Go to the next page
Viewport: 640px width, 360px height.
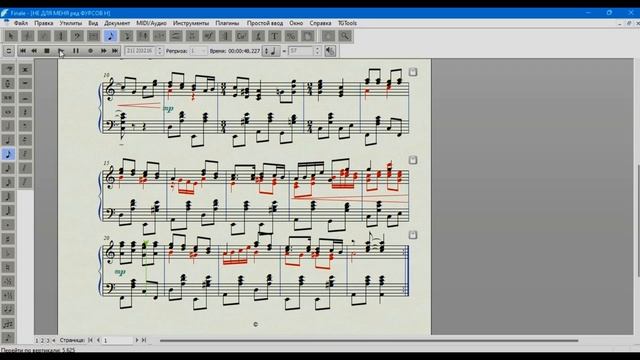click(137, 340)
